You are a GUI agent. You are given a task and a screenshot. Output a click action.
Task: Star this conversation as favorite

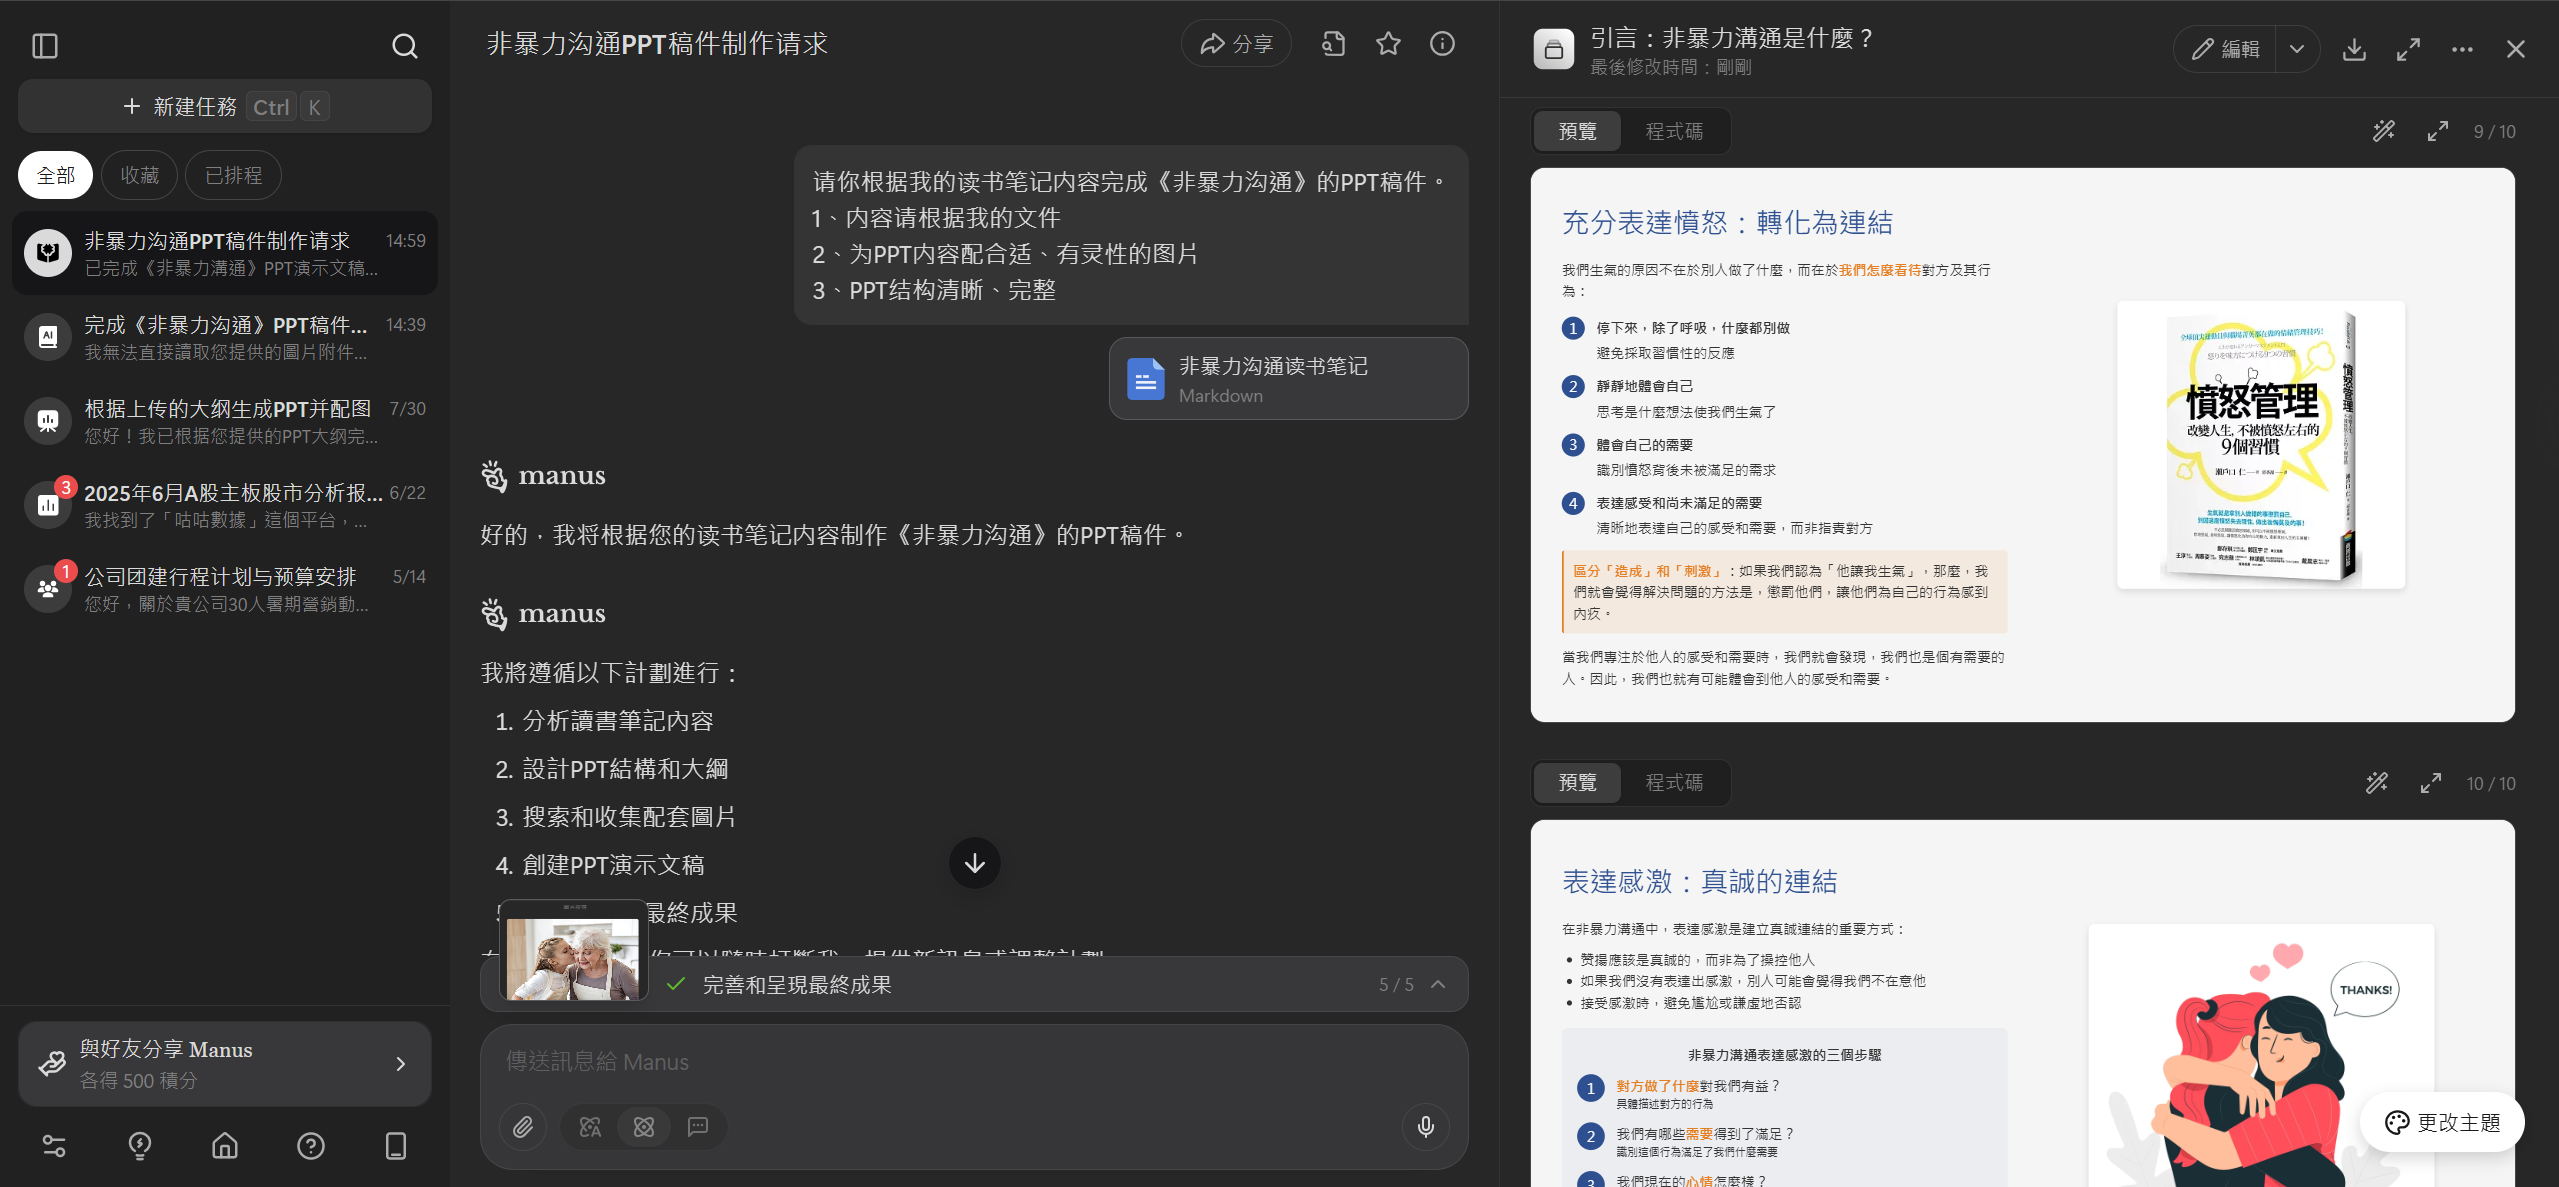tap(1388, 44)
